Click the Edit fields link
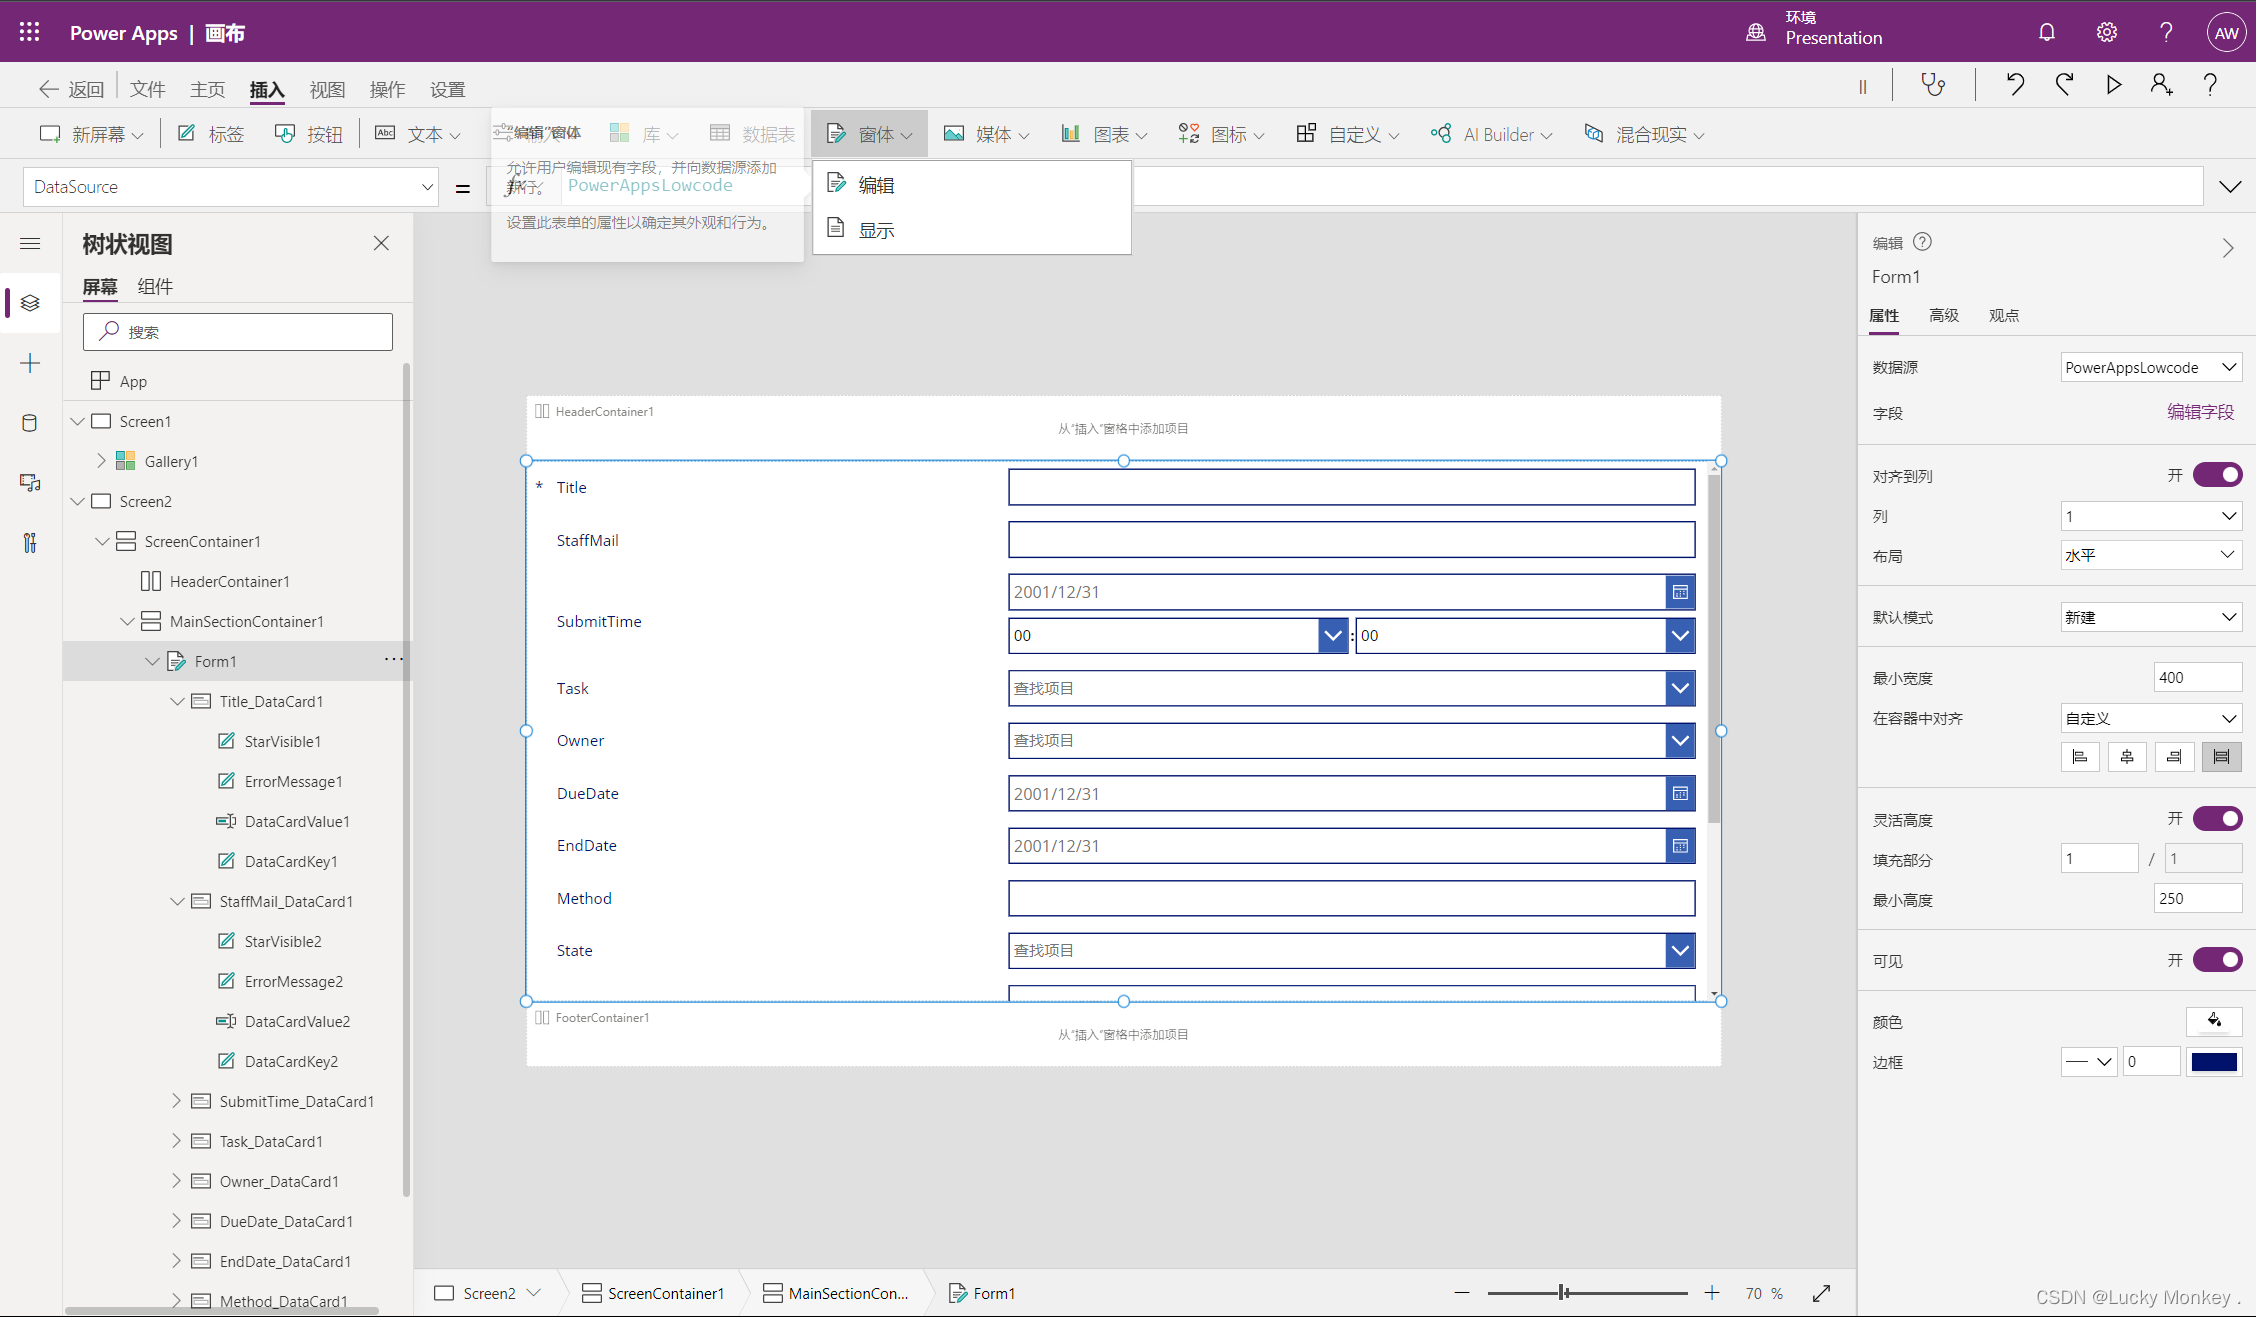This screenshot has height=1317, width=2256. tap(2200, 412)
